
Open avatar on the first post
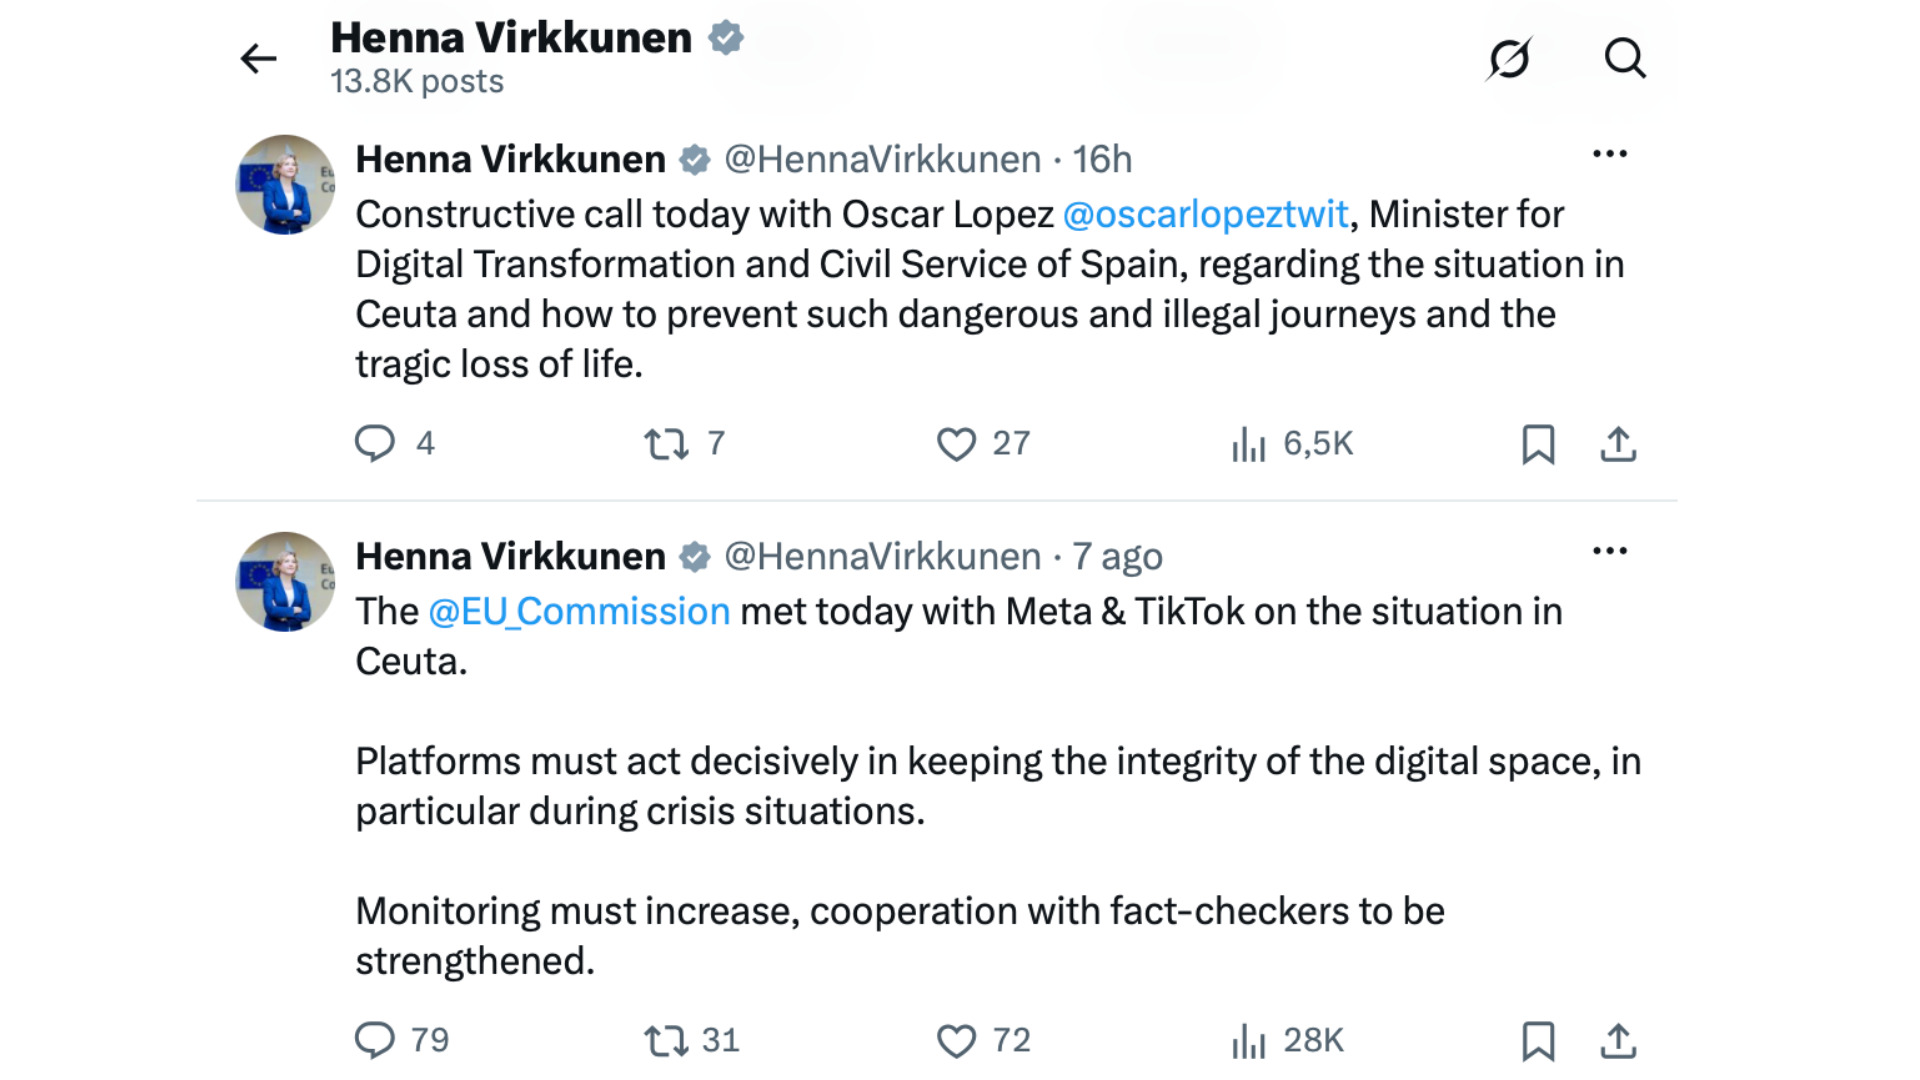(x=285, y=185)
